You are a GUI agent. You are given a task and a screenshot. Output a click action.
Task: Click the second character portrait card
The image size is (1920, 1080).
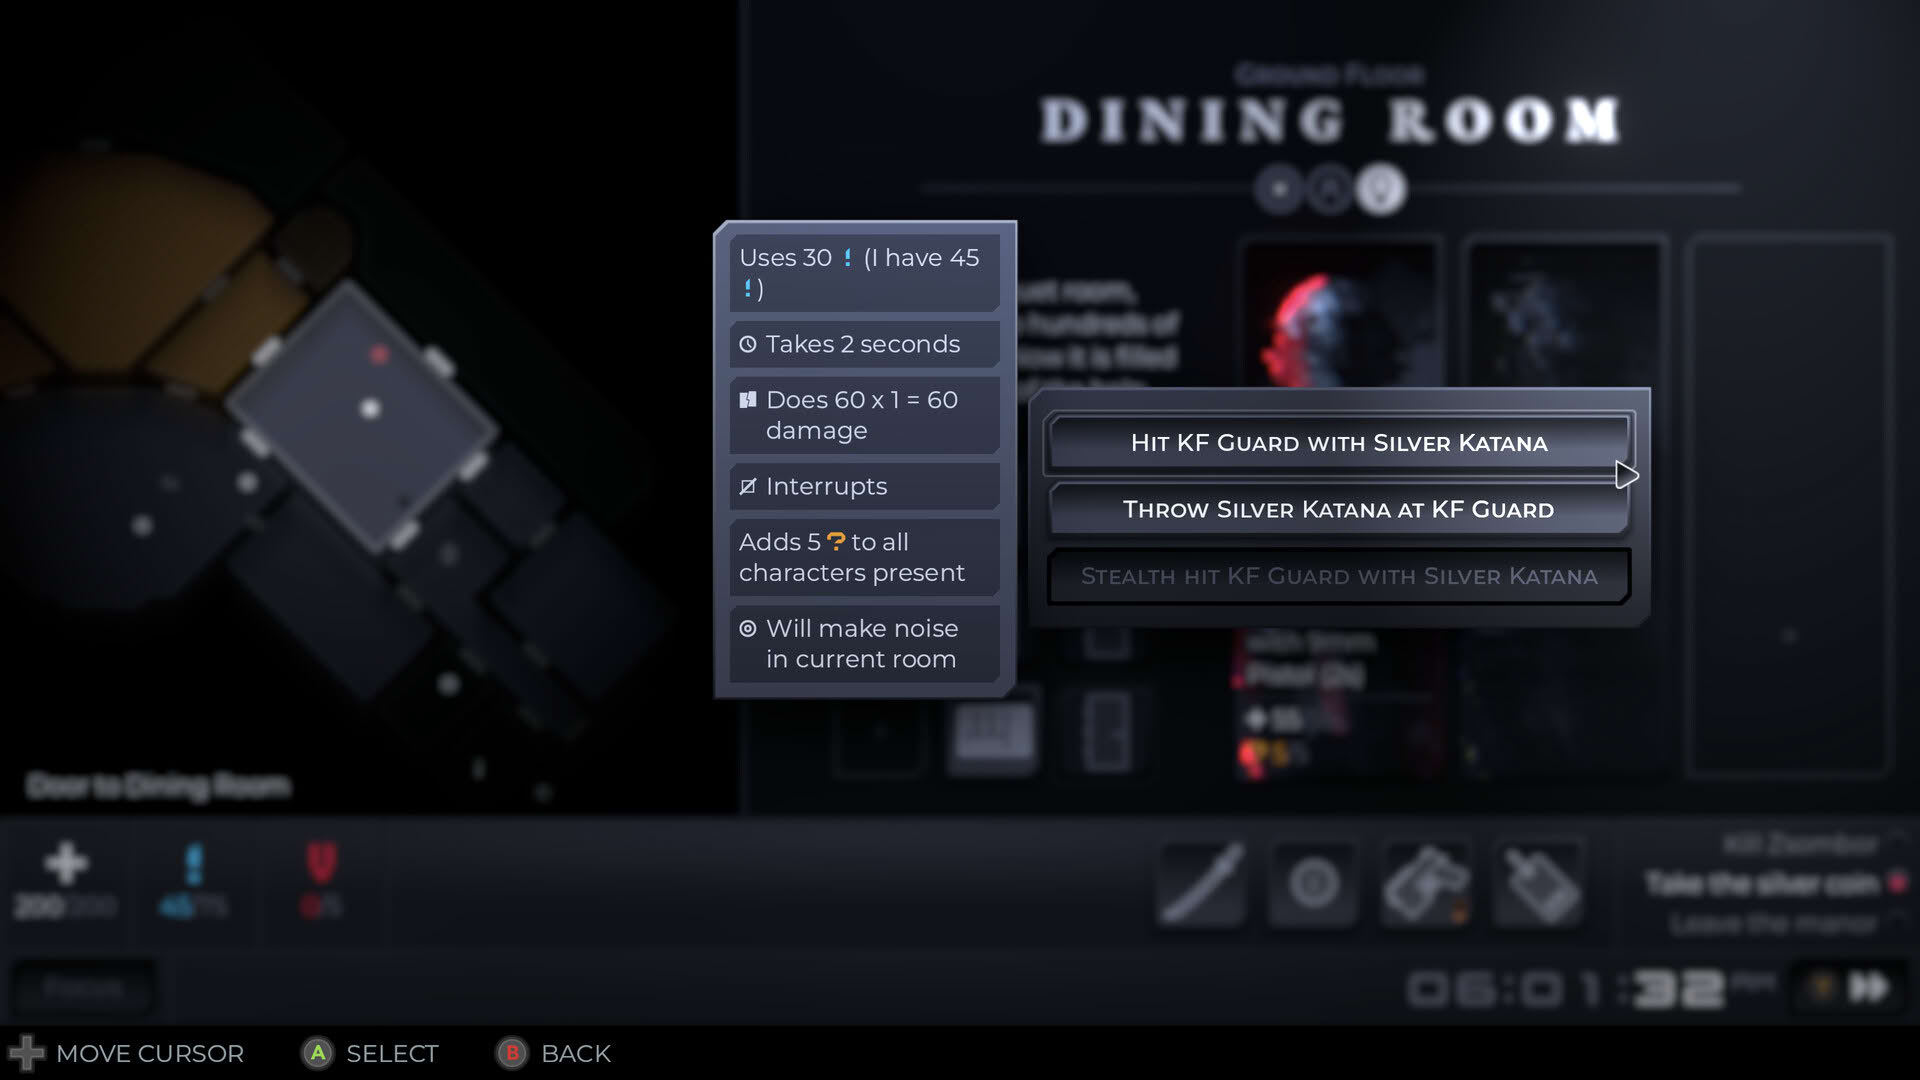pos(1566,508)
